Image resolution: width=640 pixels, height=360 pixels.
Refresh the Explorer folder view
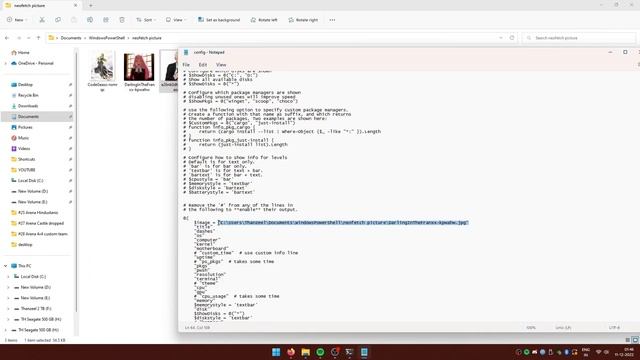click(512, 38)
